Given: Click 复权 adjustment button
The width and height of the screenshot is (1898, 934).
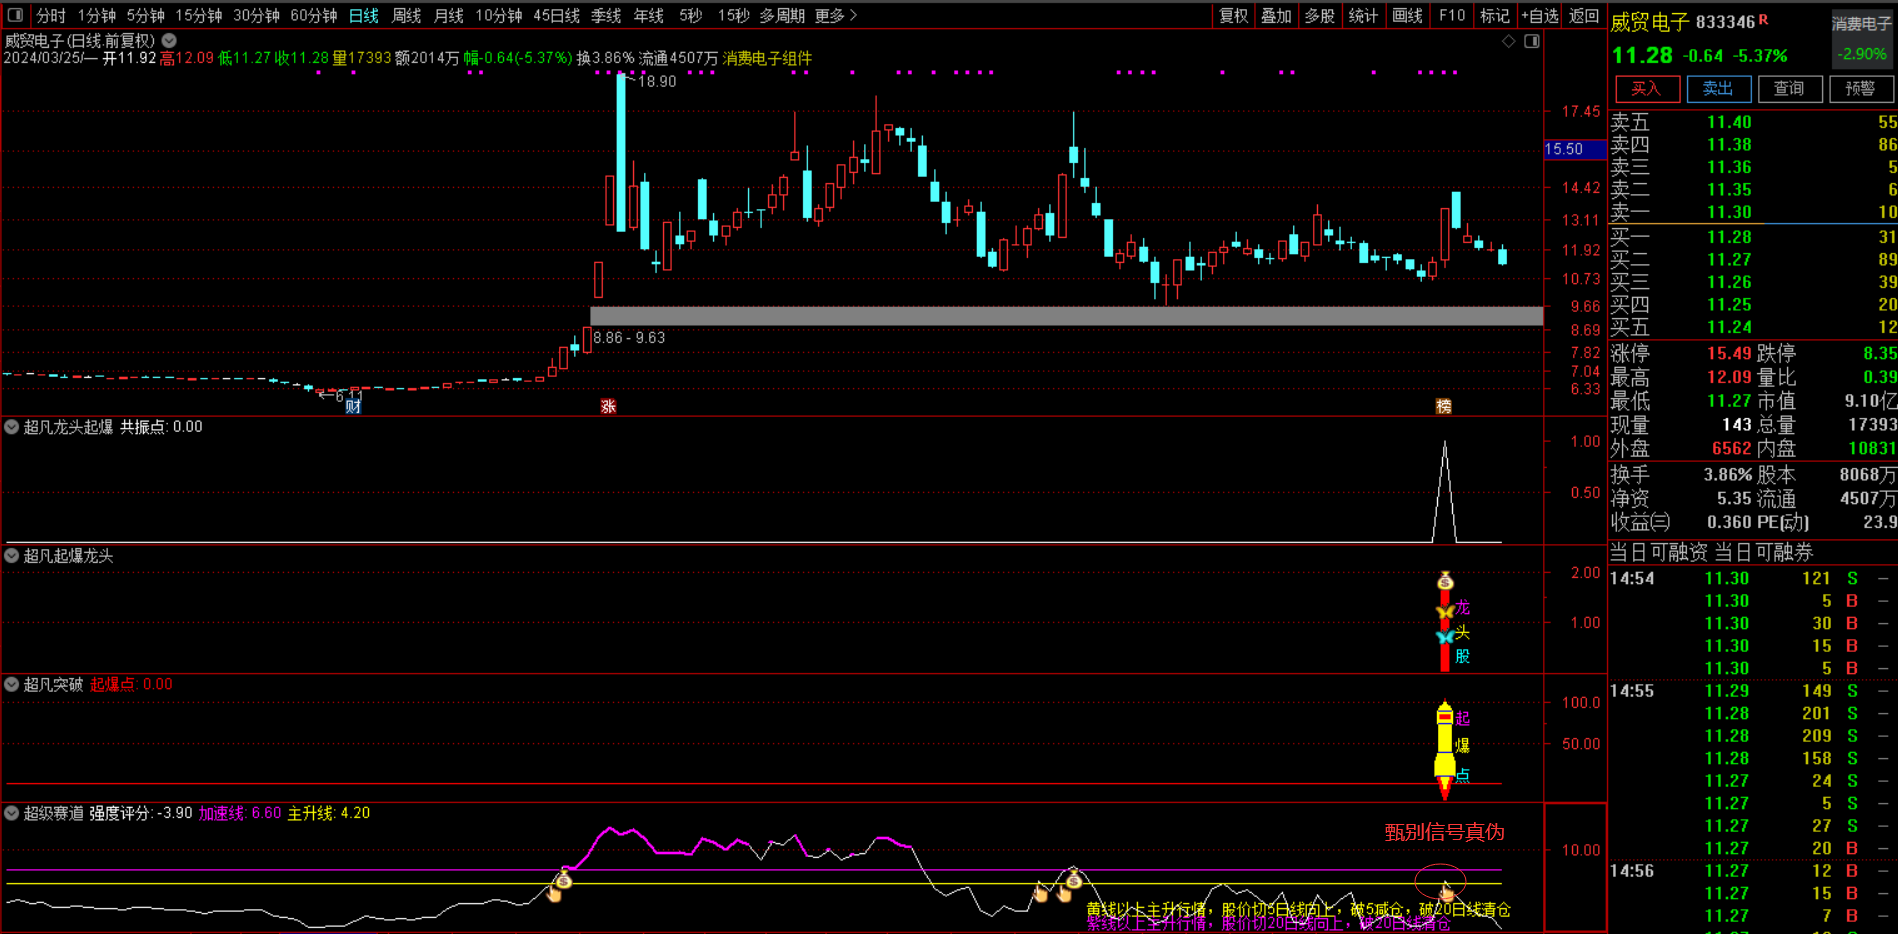Looking at the screenshot, I should (x=1234, y=16).
